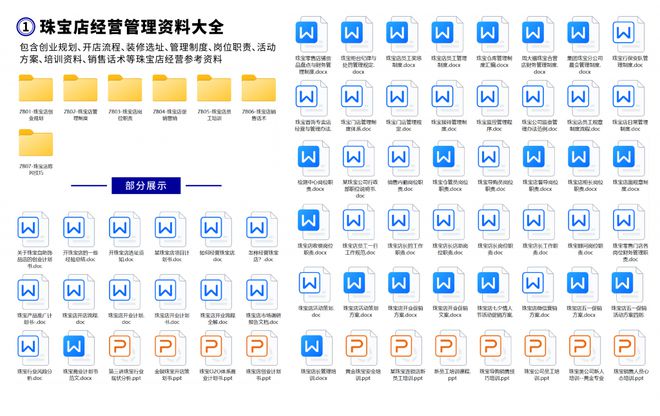The image size is (660, 416).
Task: Select 珠宝销售人员心态培训.ppt presentation
Action: [629, 349]
